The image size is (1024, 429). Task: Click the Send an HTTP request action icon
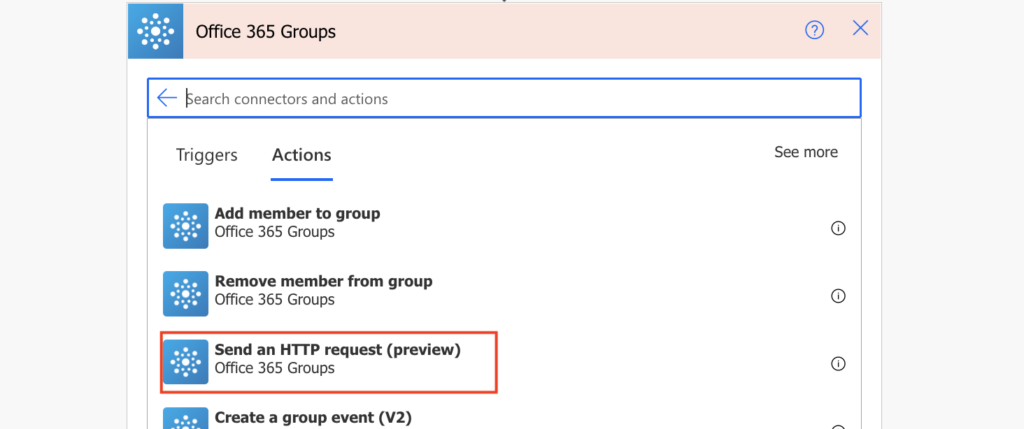click(x=185, y=362)
